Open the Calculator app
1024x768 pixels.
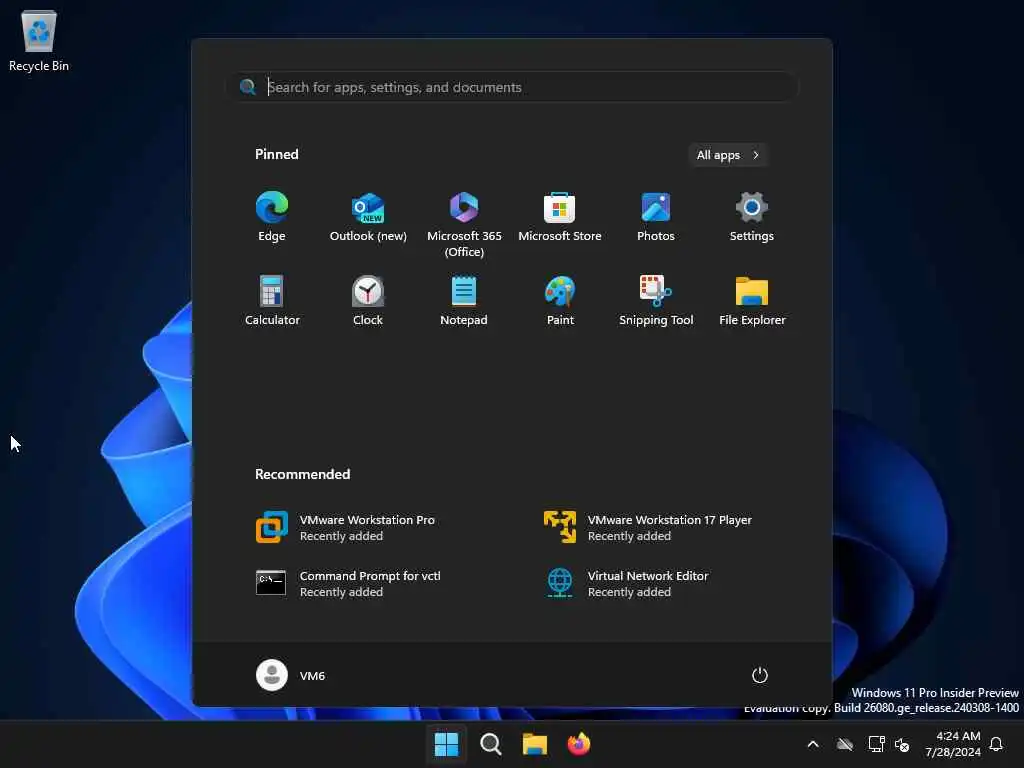tap(272, 300)
